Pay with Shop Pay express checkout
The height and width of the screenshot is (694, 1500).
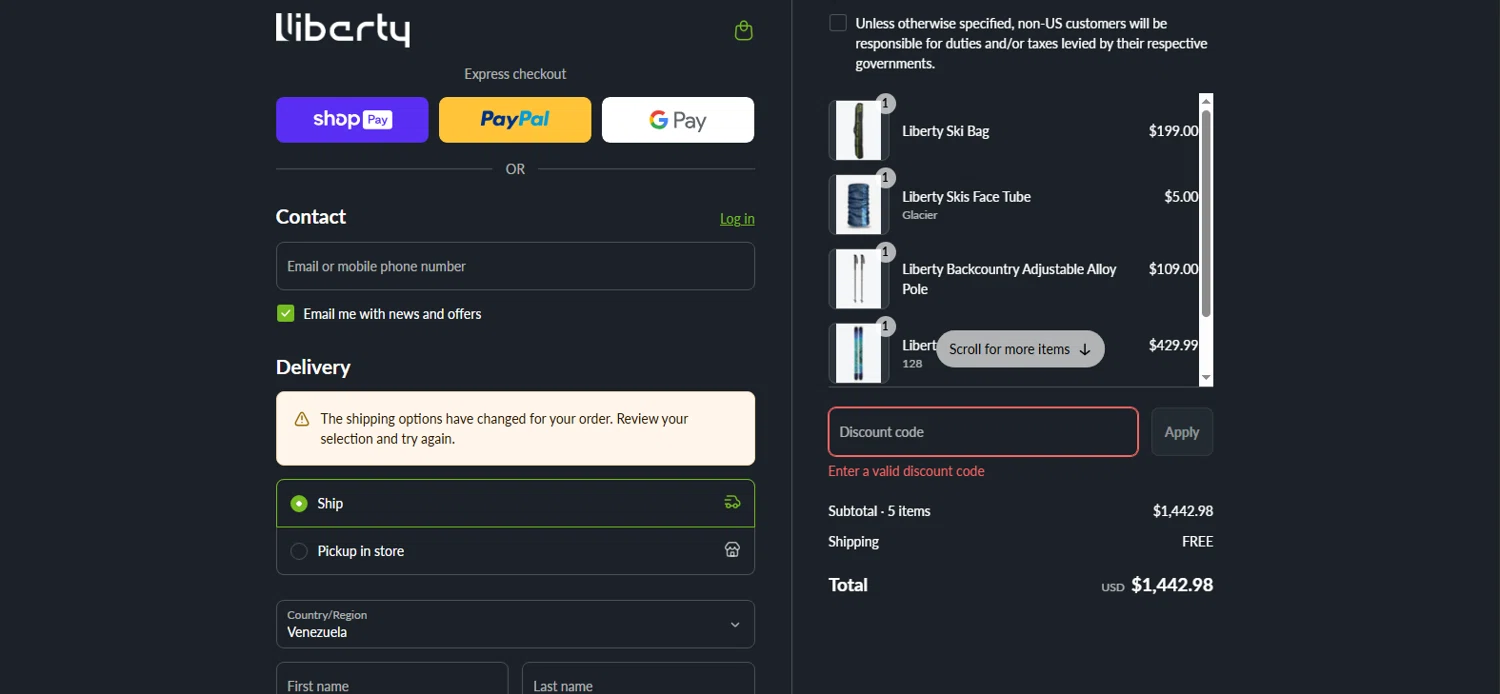click(x=352, y=120)
